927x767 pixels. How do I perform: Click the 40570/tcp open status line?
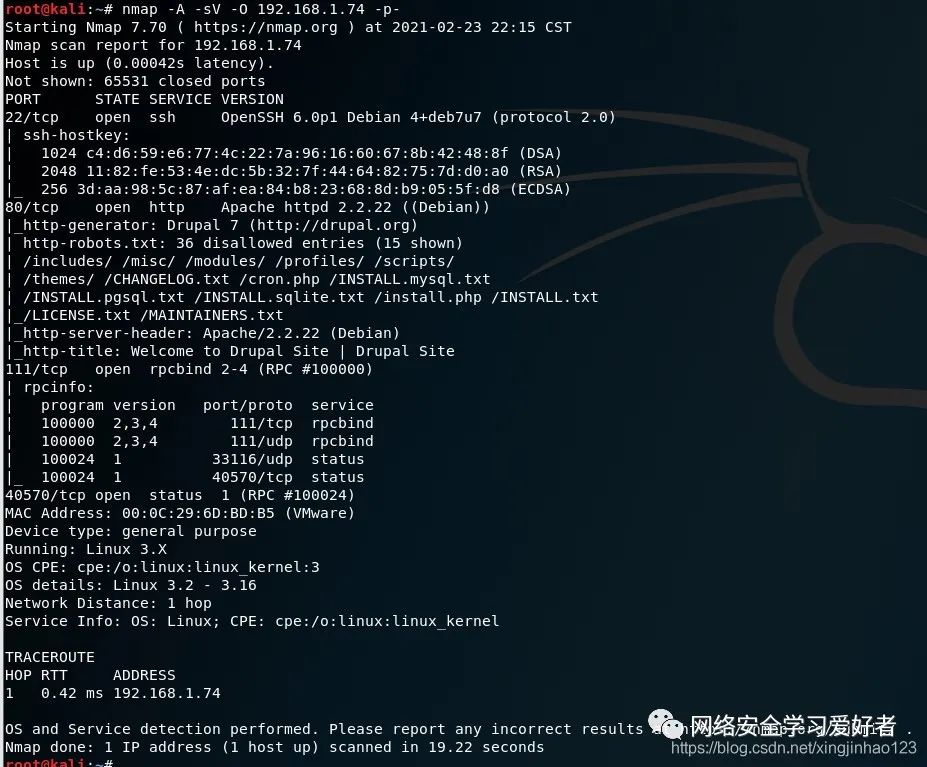coord(180,495)
